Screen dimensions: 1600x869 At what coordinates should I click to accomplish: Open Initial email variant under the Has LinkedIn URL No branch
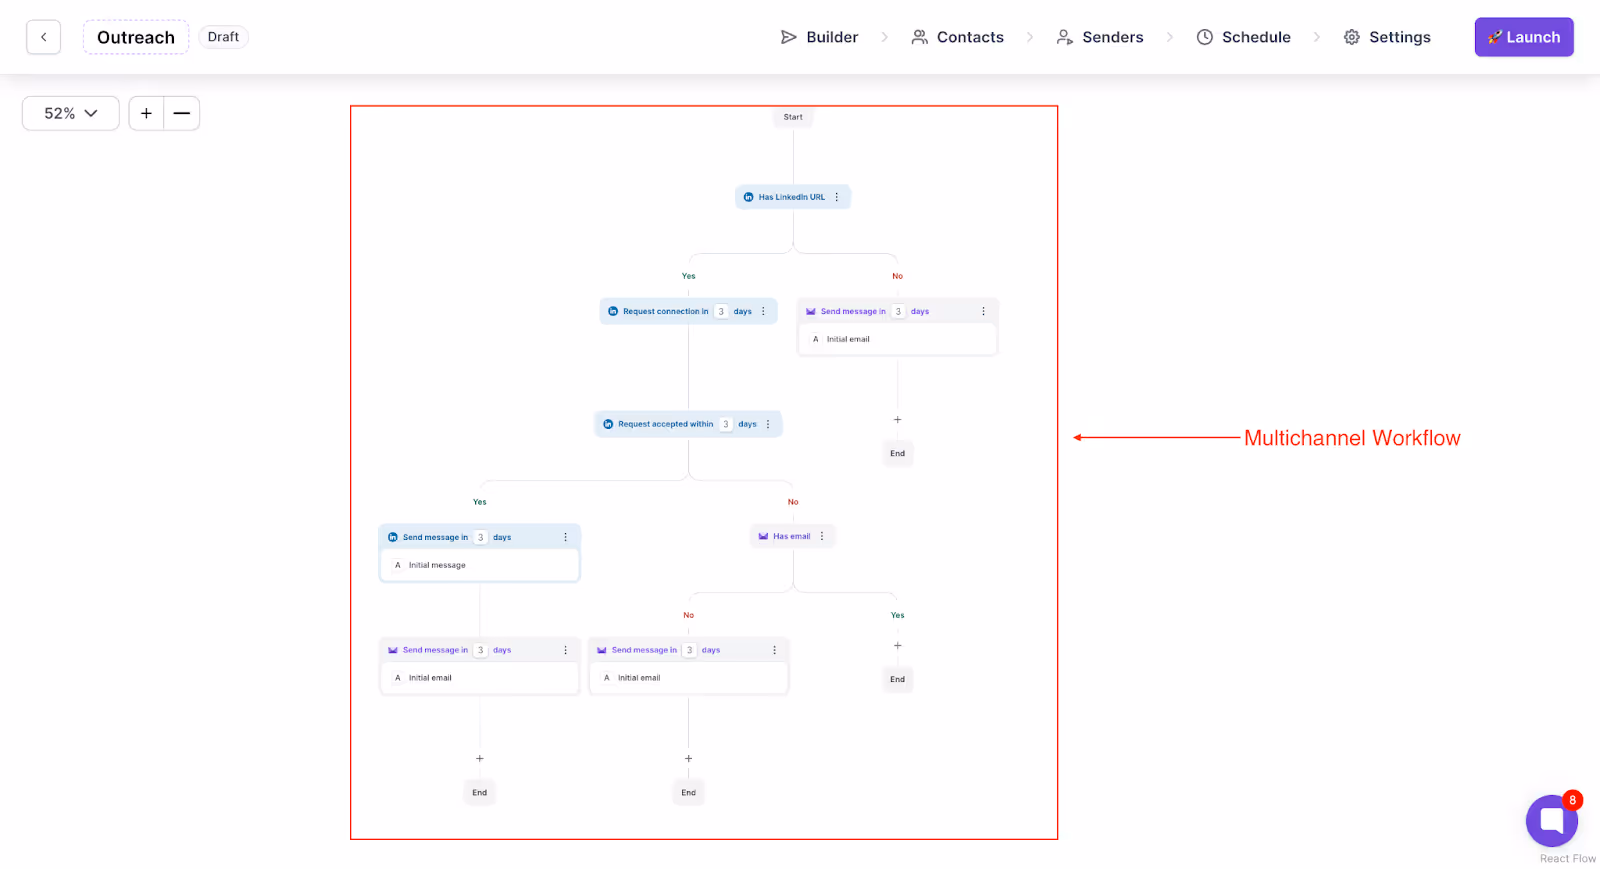click(898, 339)
